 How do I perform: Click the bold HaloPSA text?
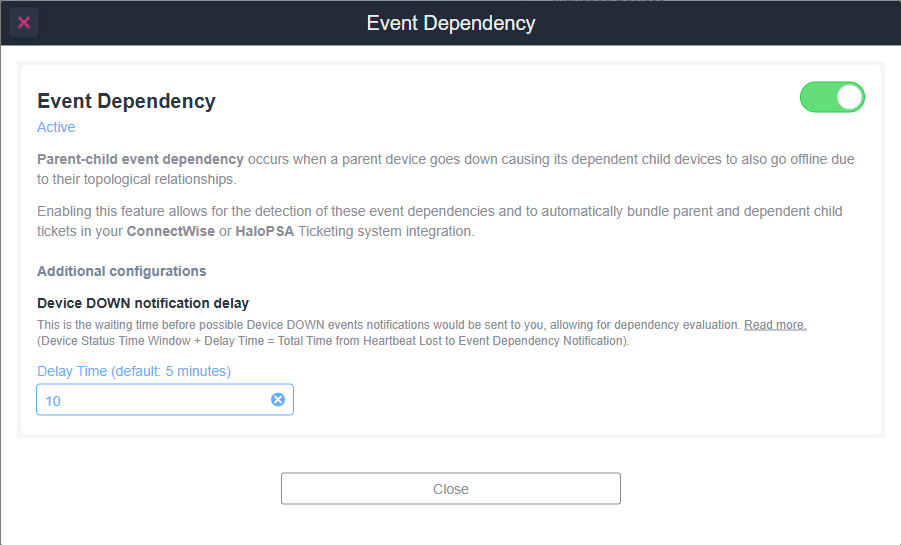[264, 231]
